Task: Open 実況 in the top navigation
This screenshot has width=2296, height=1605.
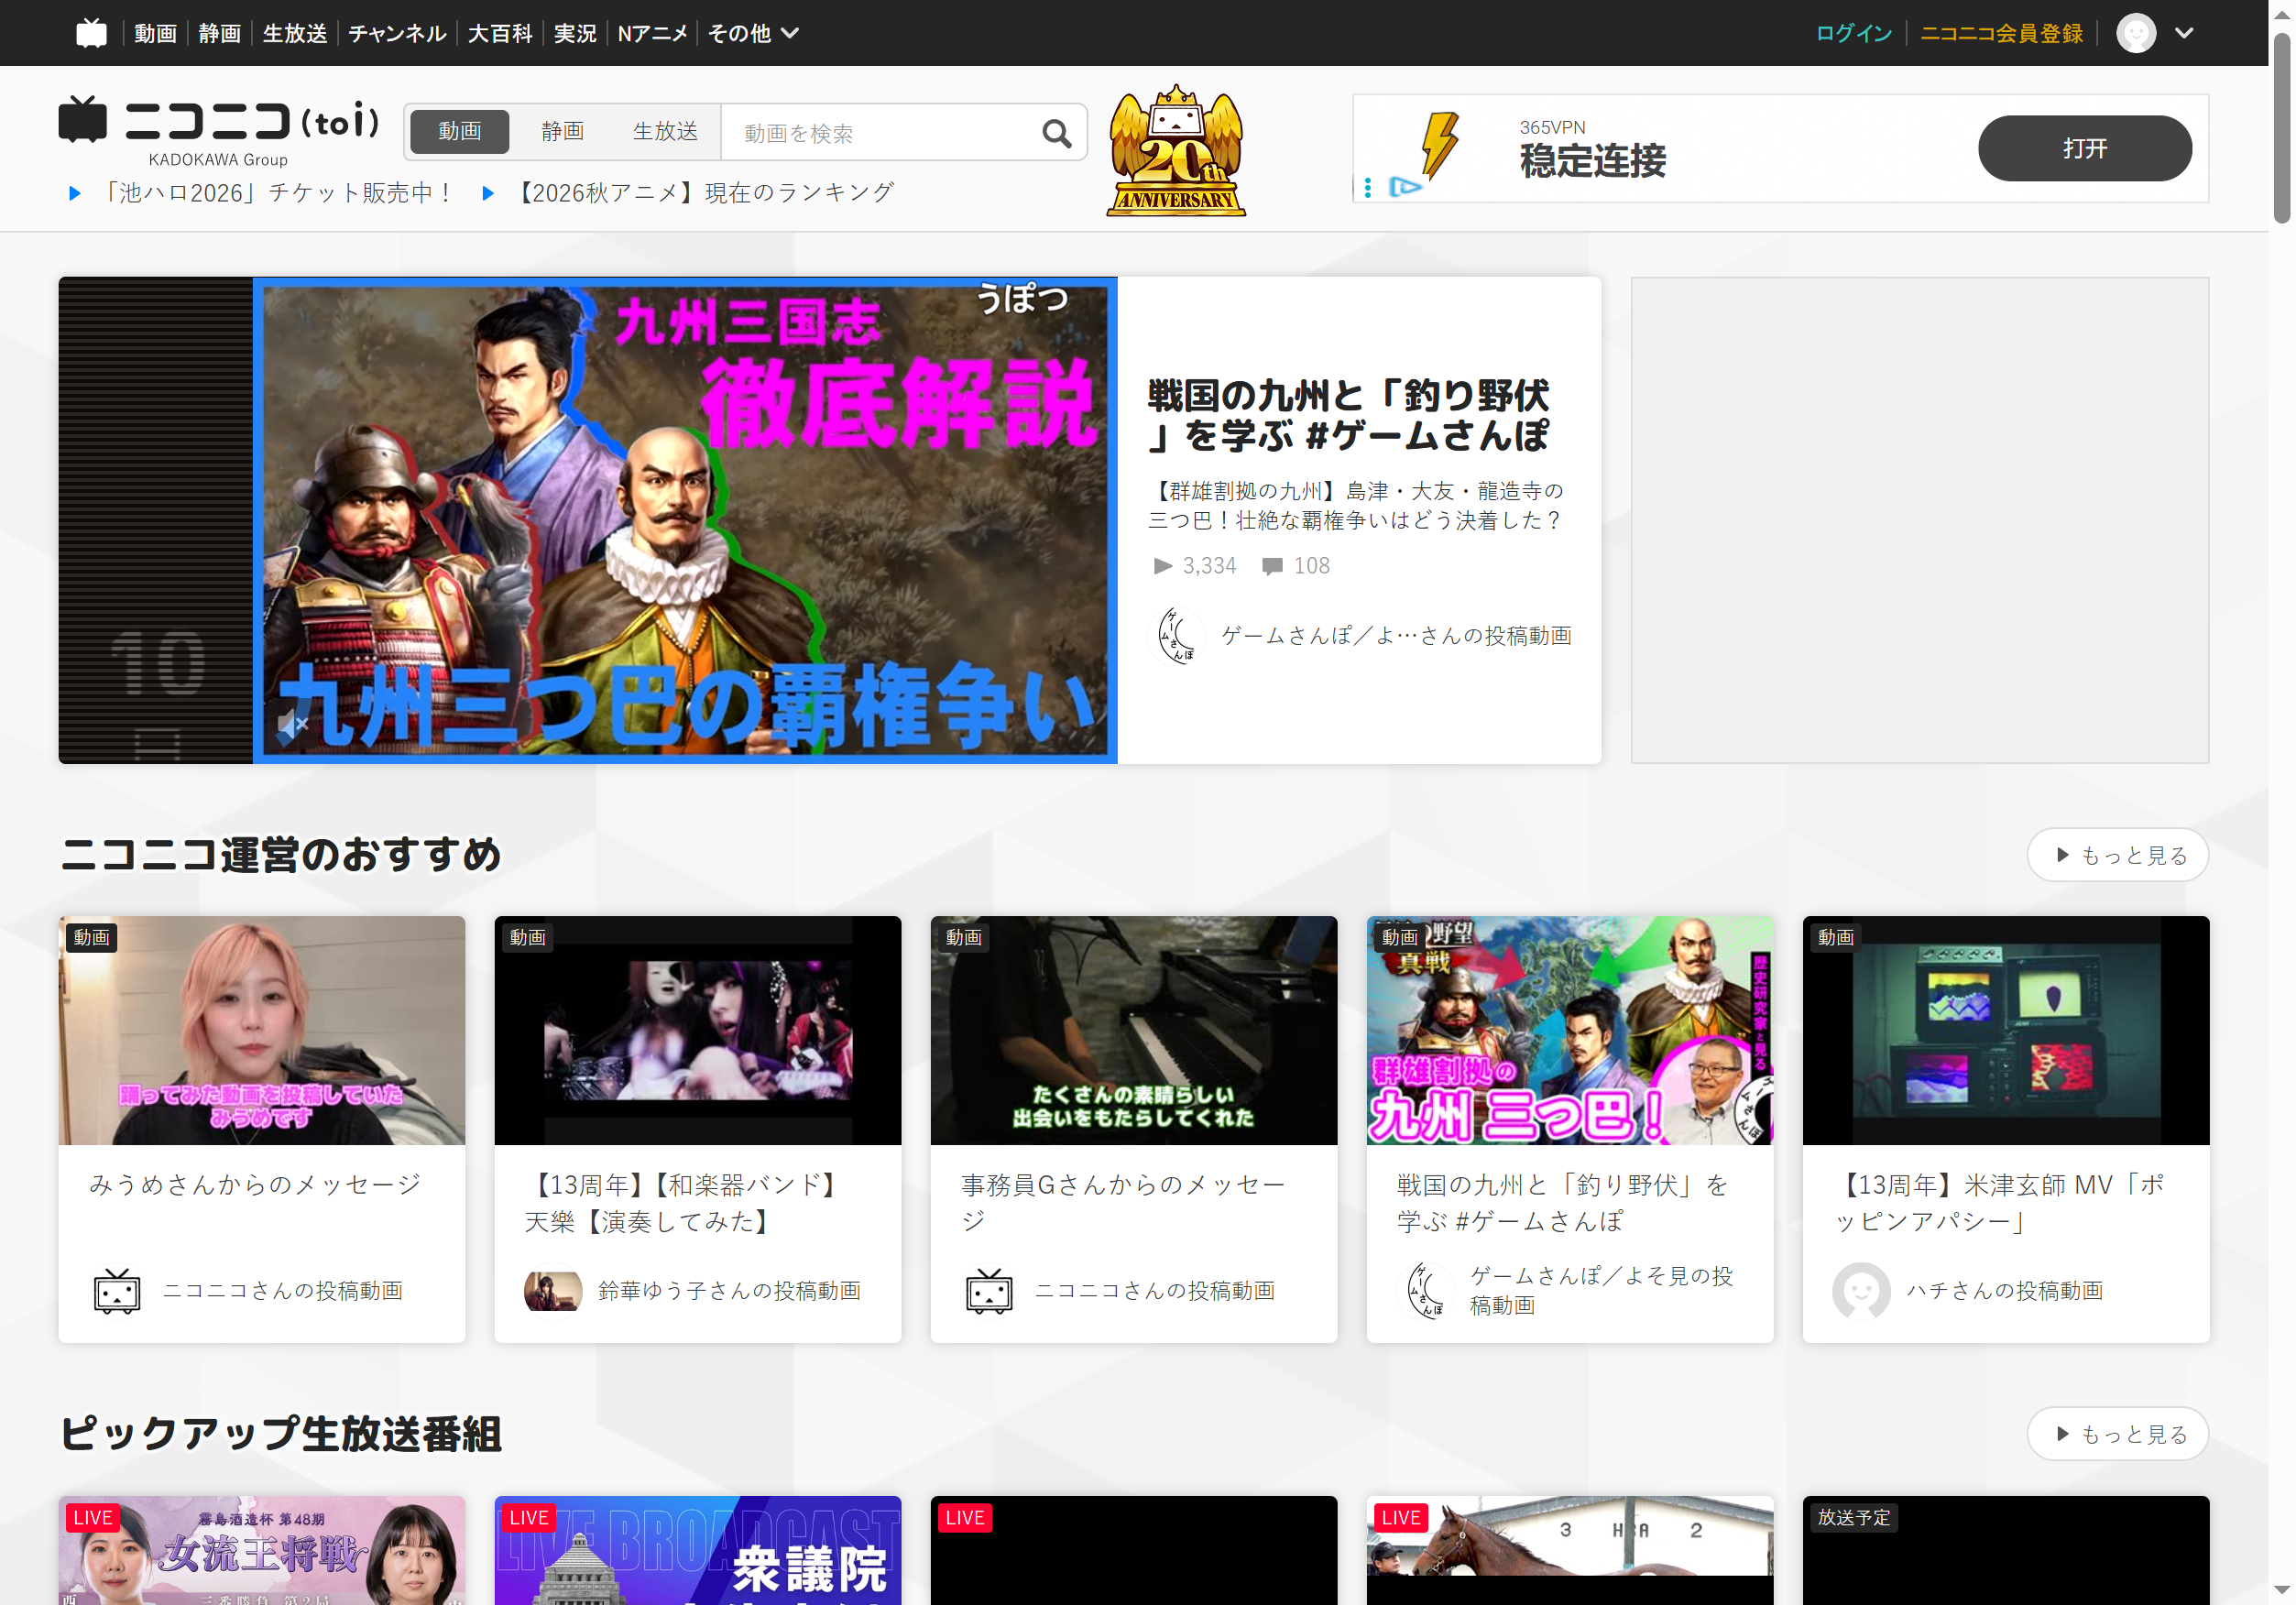Action: 575,33
